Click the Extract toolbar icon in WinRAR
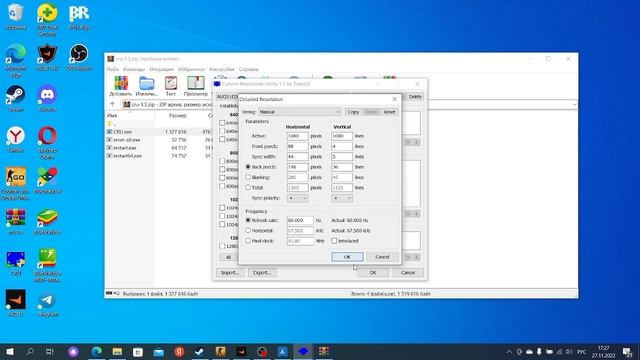This screenshot has width=640, height=360. point(146,86)
